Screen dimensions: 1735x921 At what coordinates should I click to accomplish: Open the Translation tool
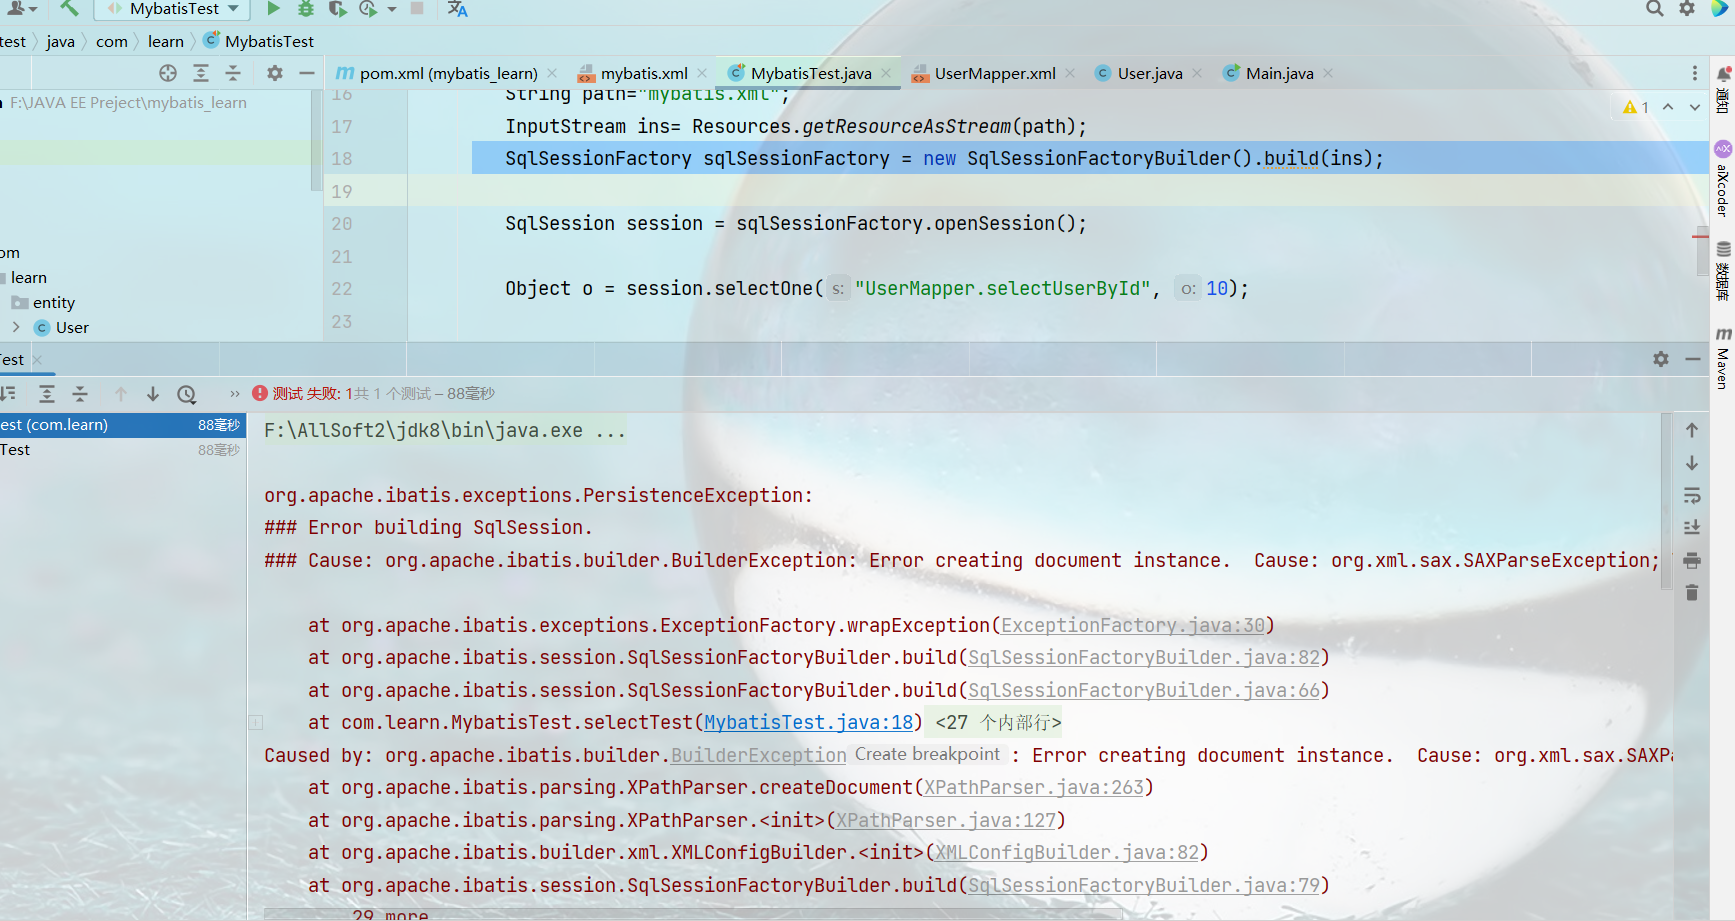click(455, 9)
